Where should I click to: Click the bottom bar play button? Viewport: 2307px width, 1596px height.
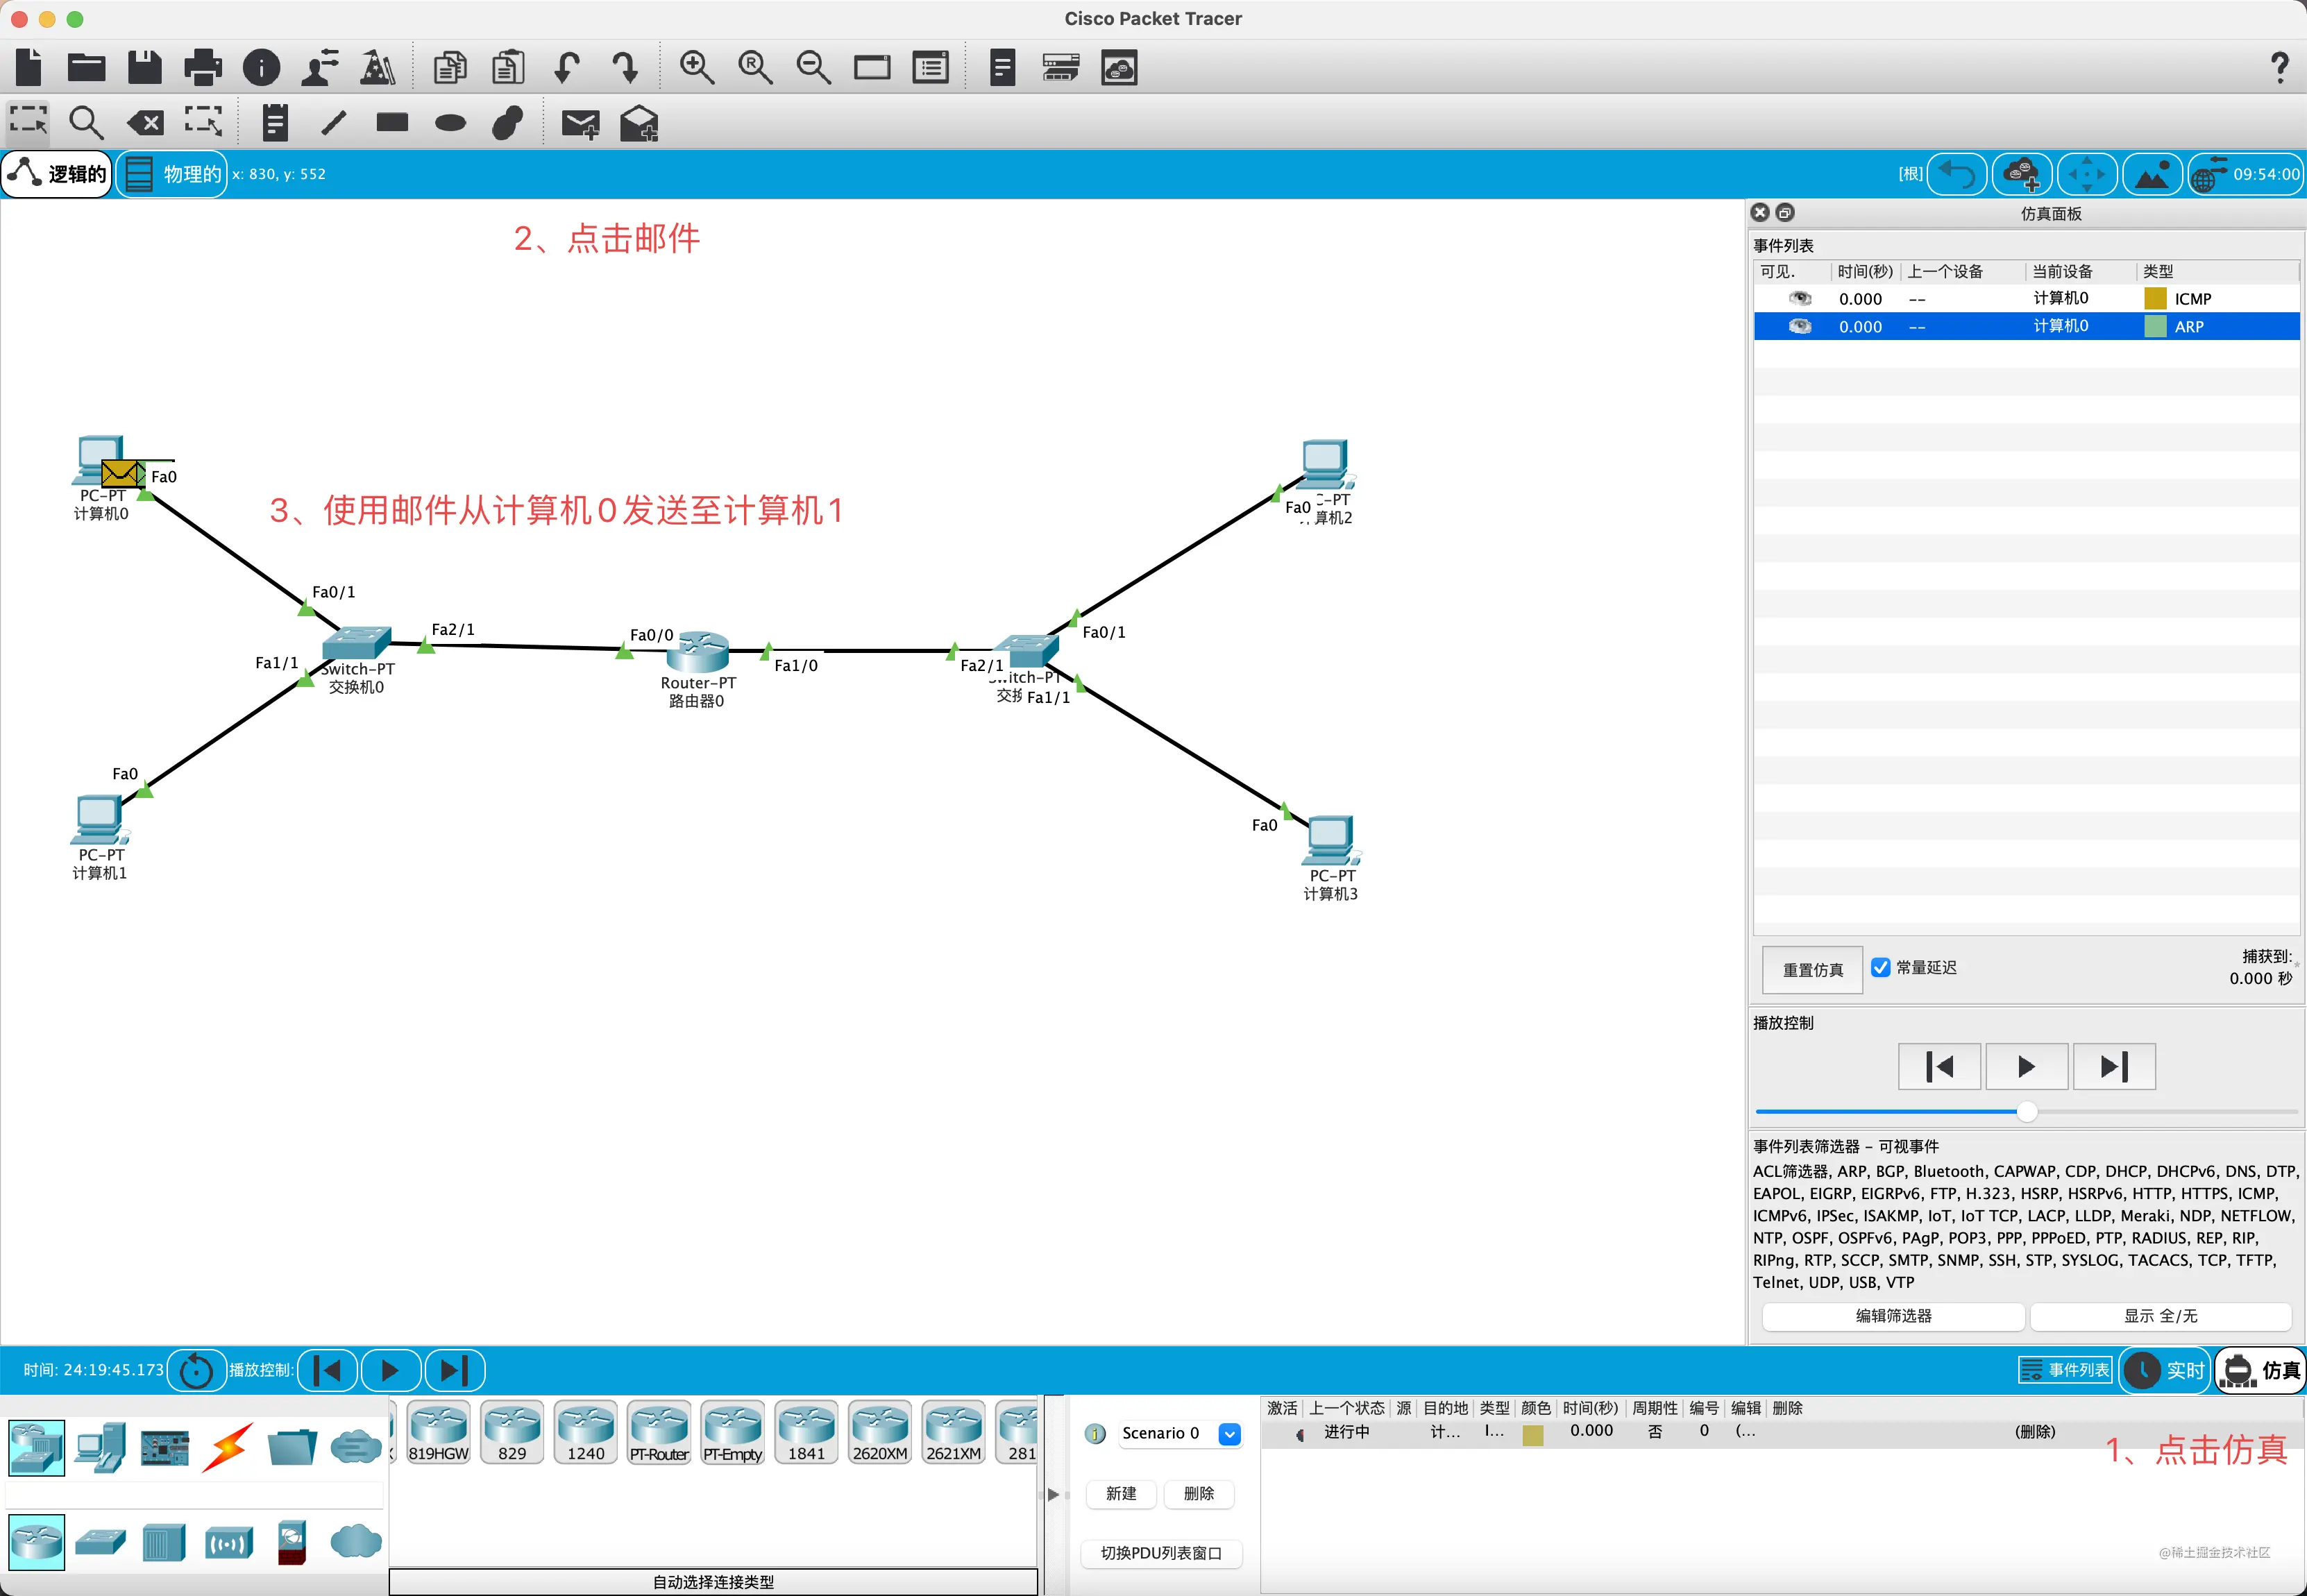click(390, 1370)
